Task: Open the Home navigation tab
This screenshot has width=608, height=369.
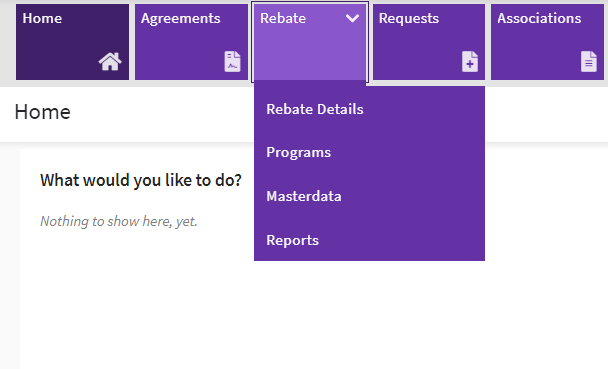Action: 73,42
